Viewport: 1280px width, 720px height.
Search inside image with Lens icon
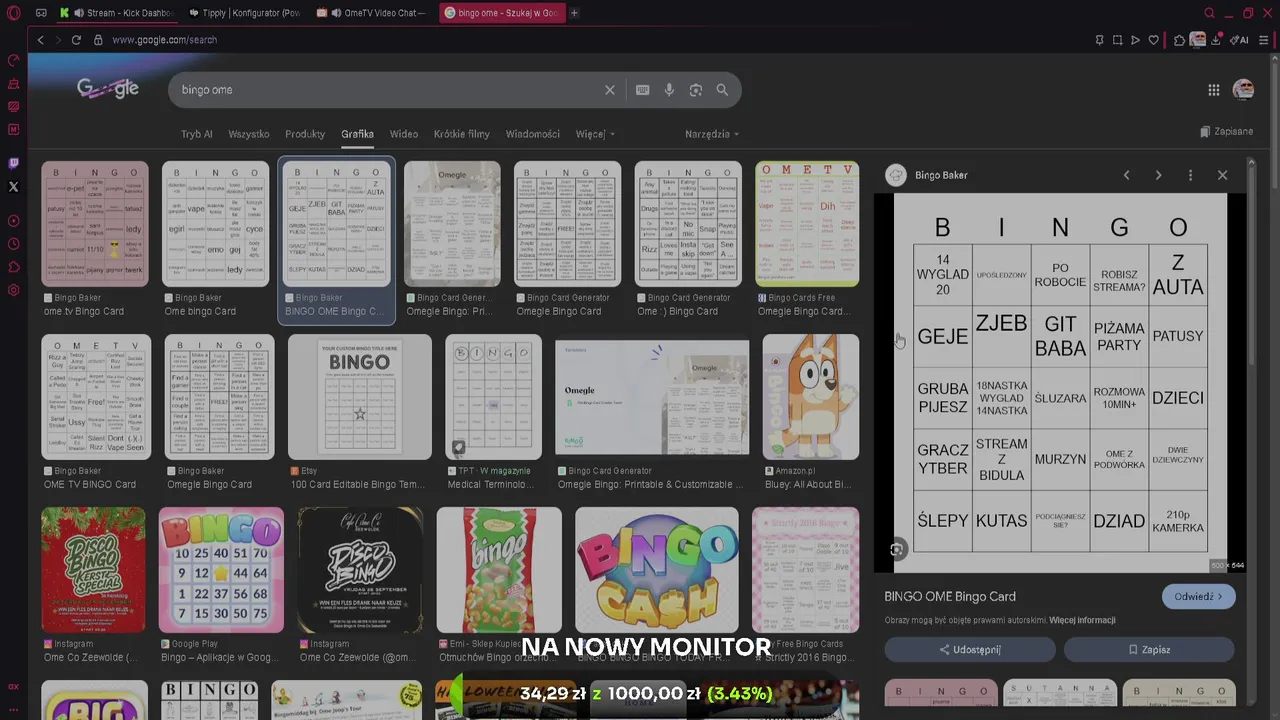pyautogui.click(x=897, y=549)
